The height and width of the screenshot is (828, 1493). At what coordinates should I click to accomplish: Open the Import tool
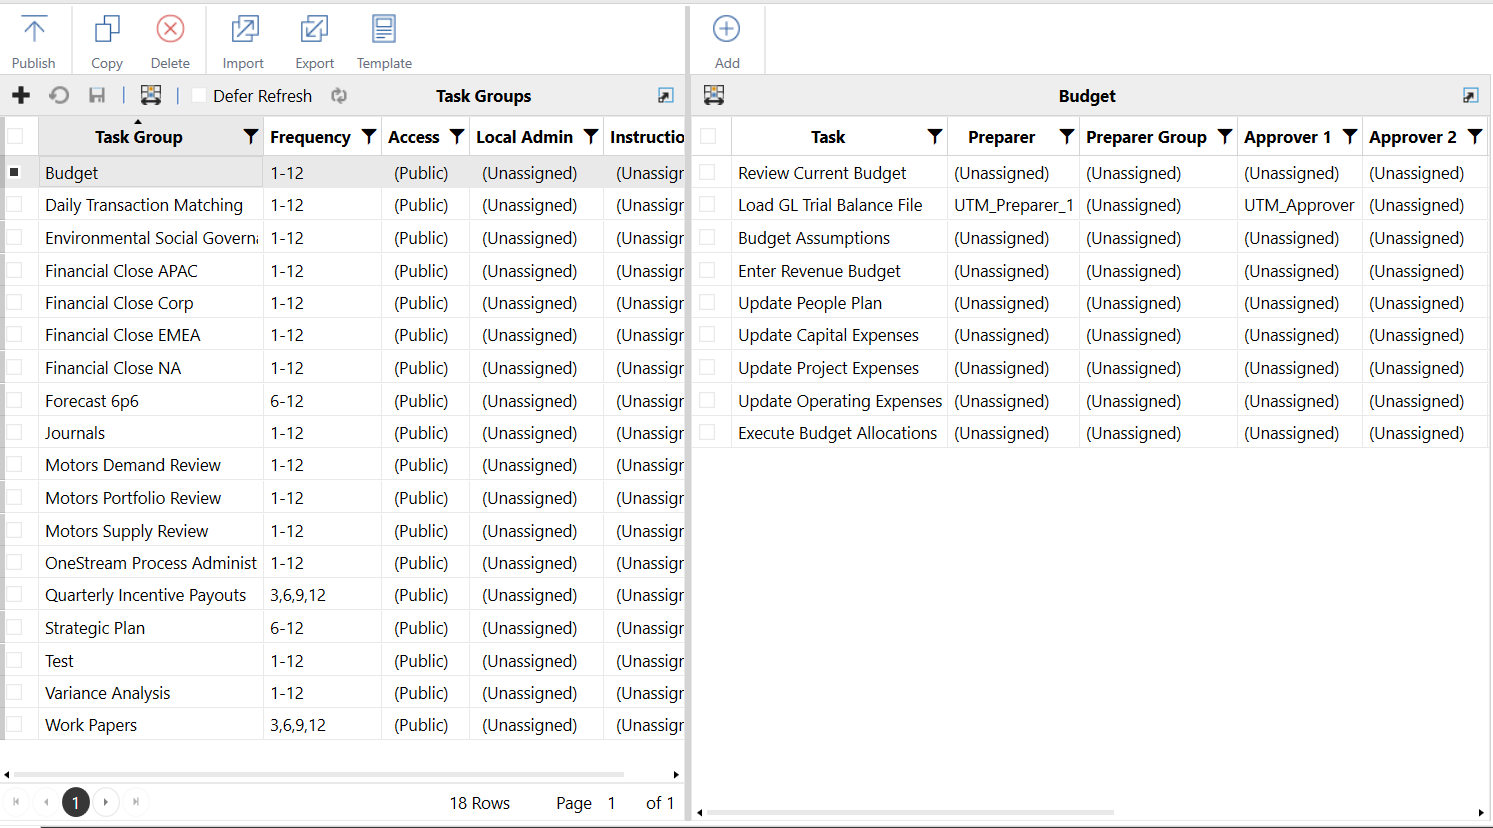tap(243, 40)
